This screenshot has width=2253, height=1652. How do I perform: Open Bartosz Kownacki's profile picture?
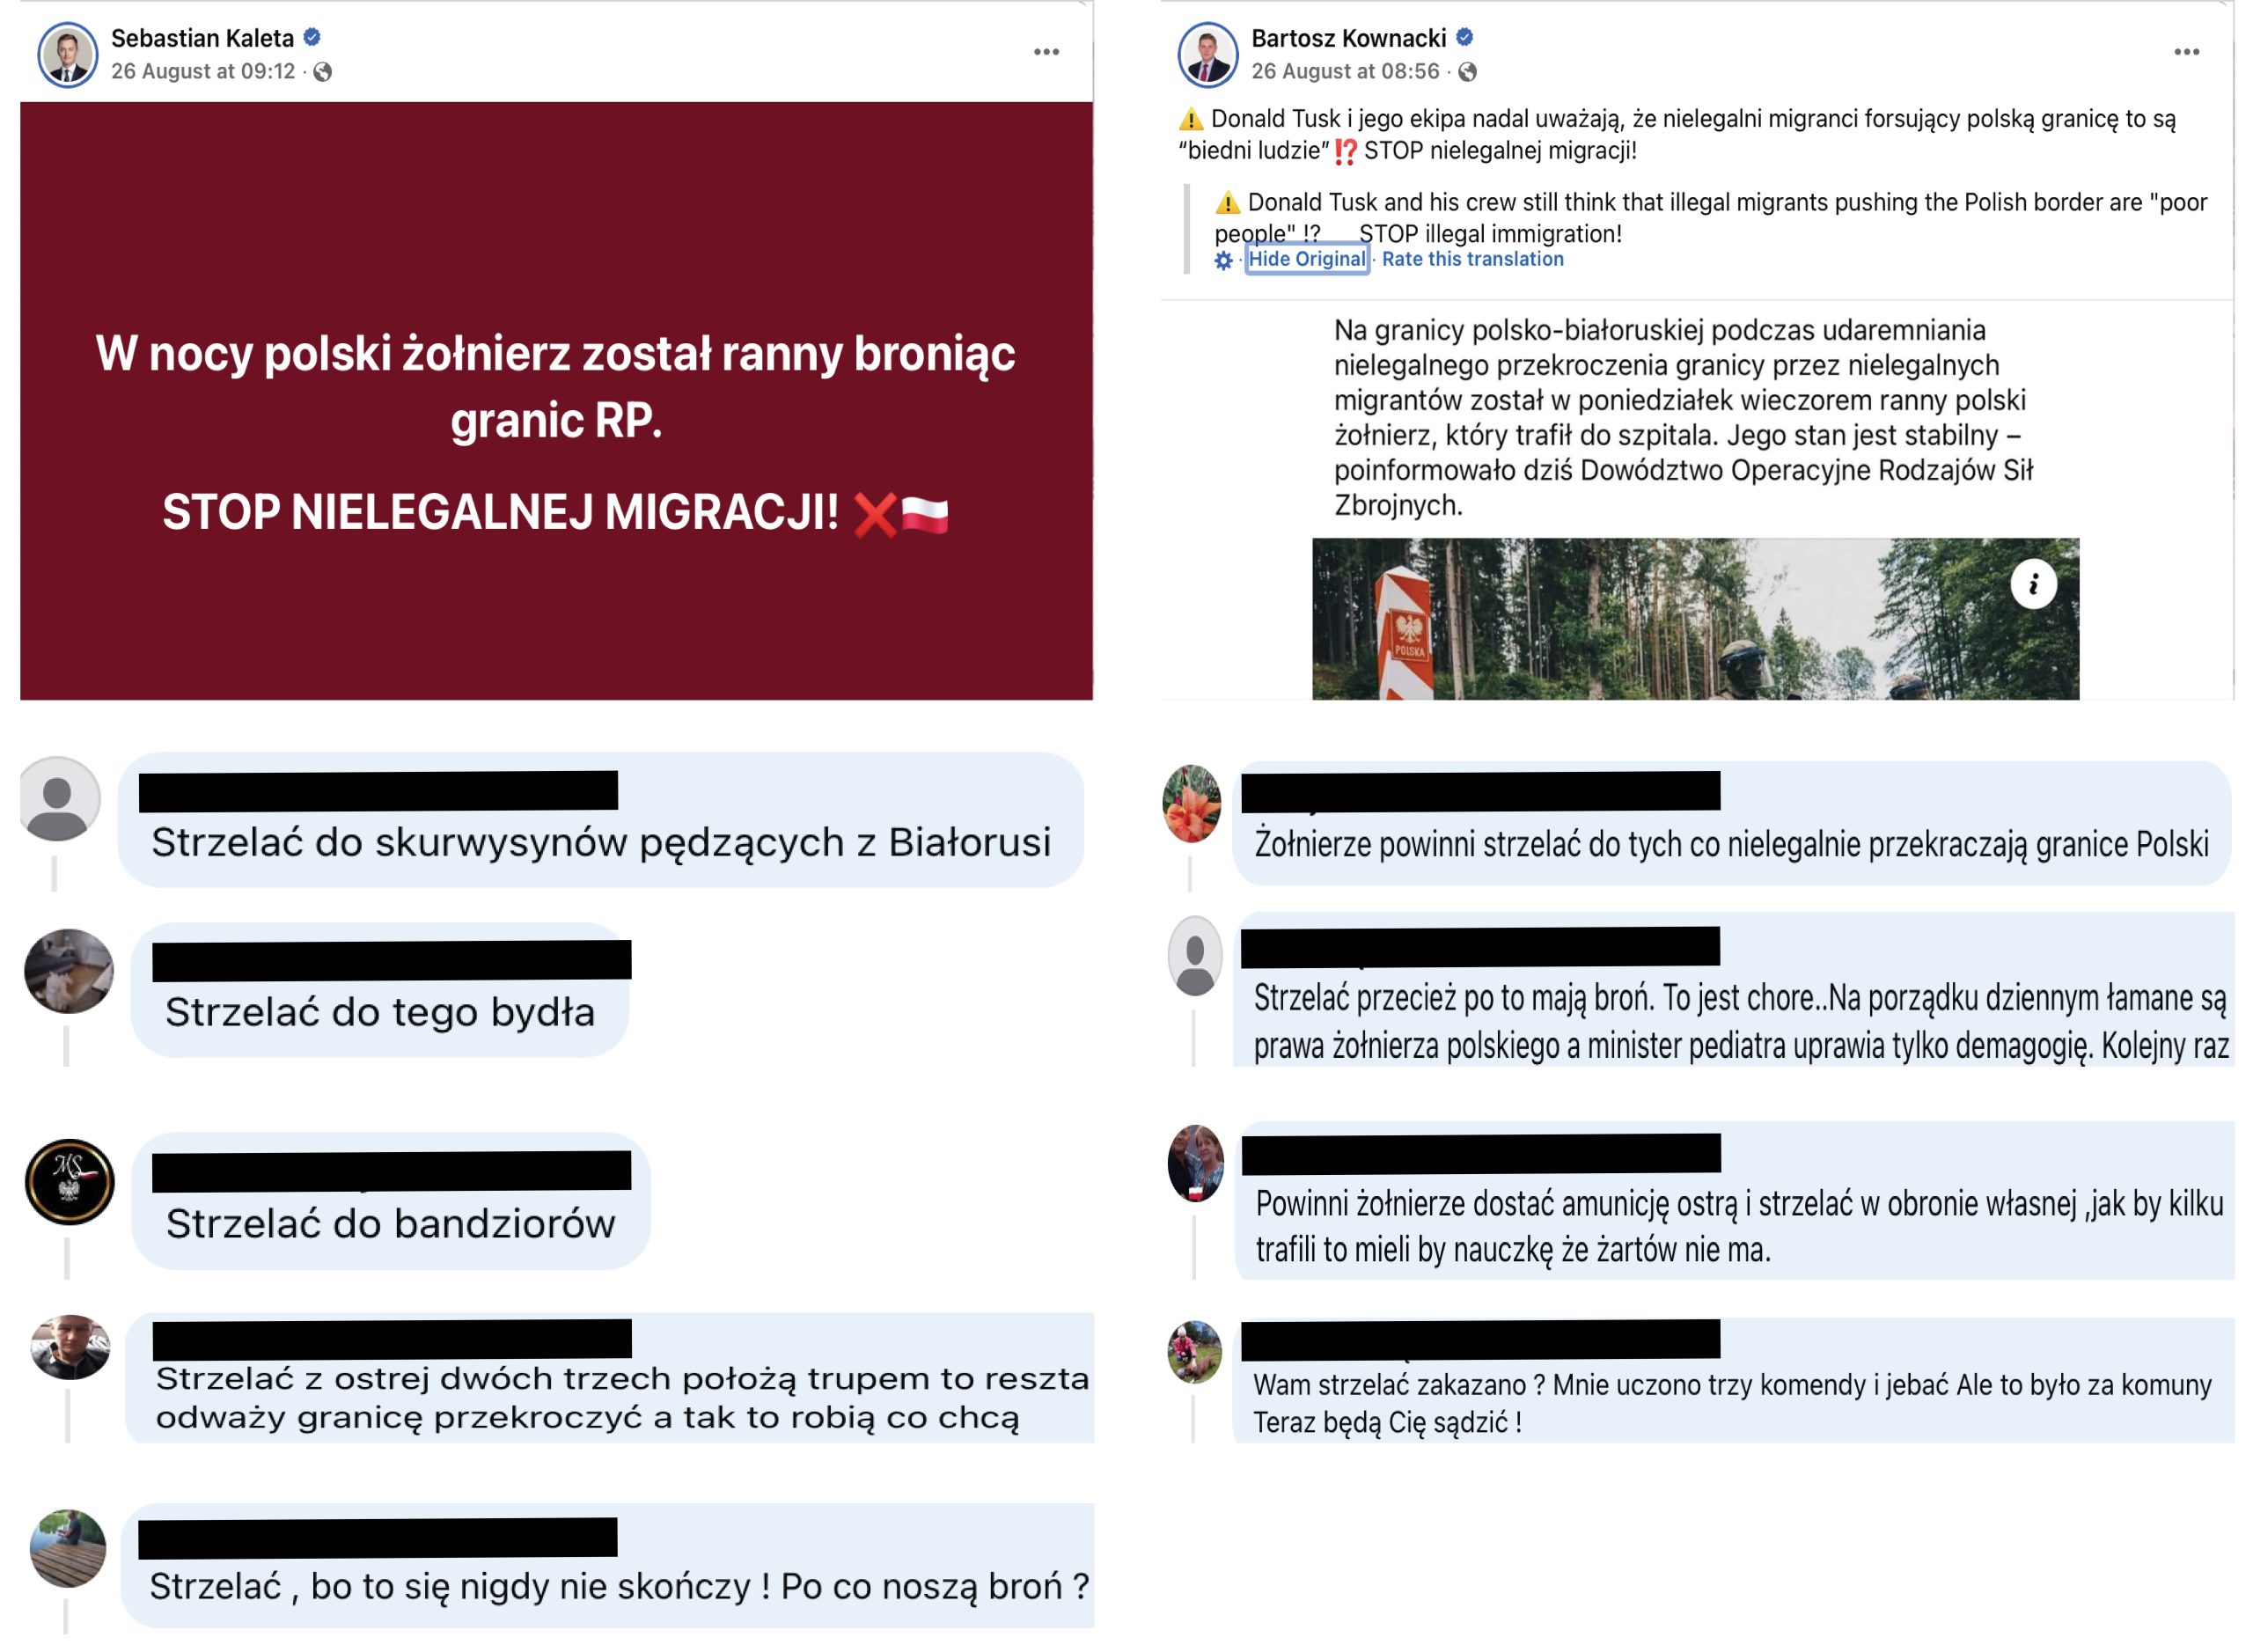(x=1207, y=55)
